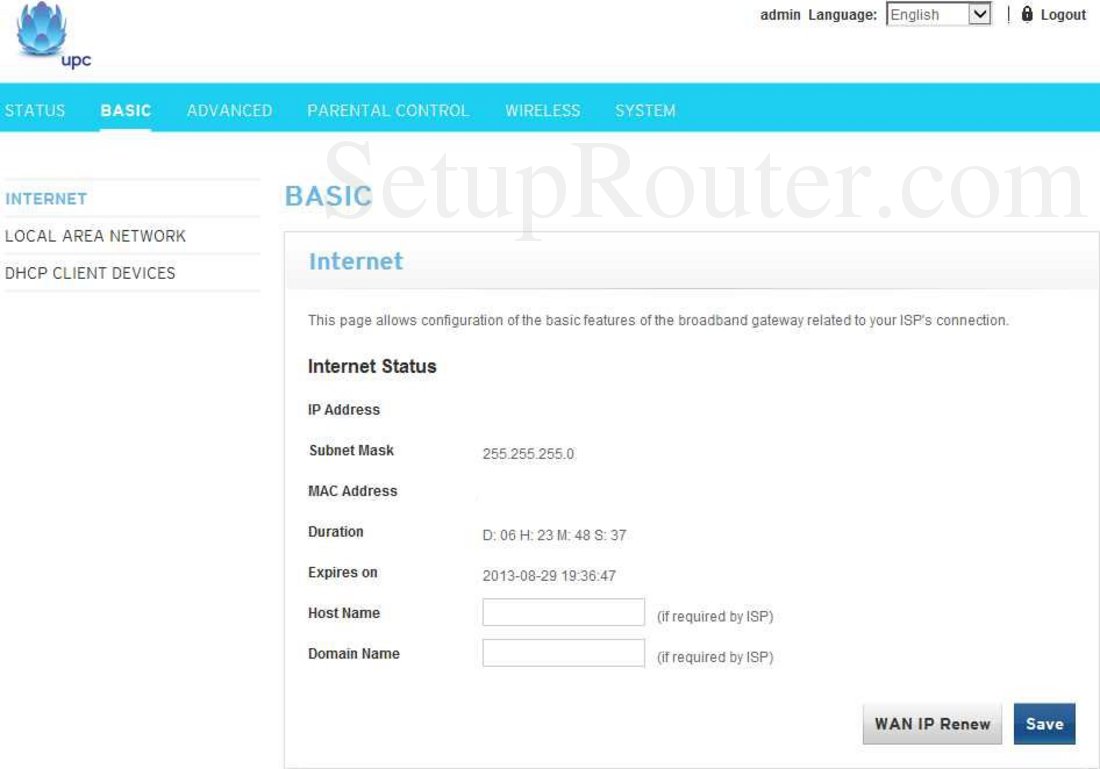The image size is (1100, 769).
Task: Click the Host Name input field
Action: [x=563, y=613]
